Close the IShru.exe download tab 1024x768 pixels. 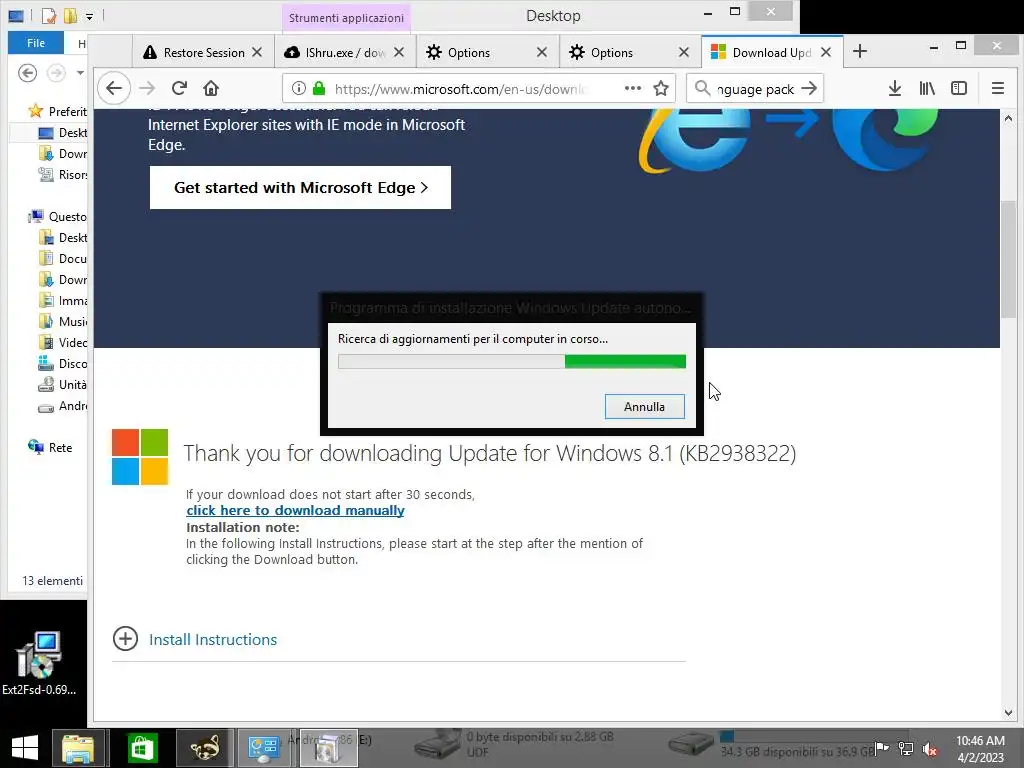click(x=399, y=52)
